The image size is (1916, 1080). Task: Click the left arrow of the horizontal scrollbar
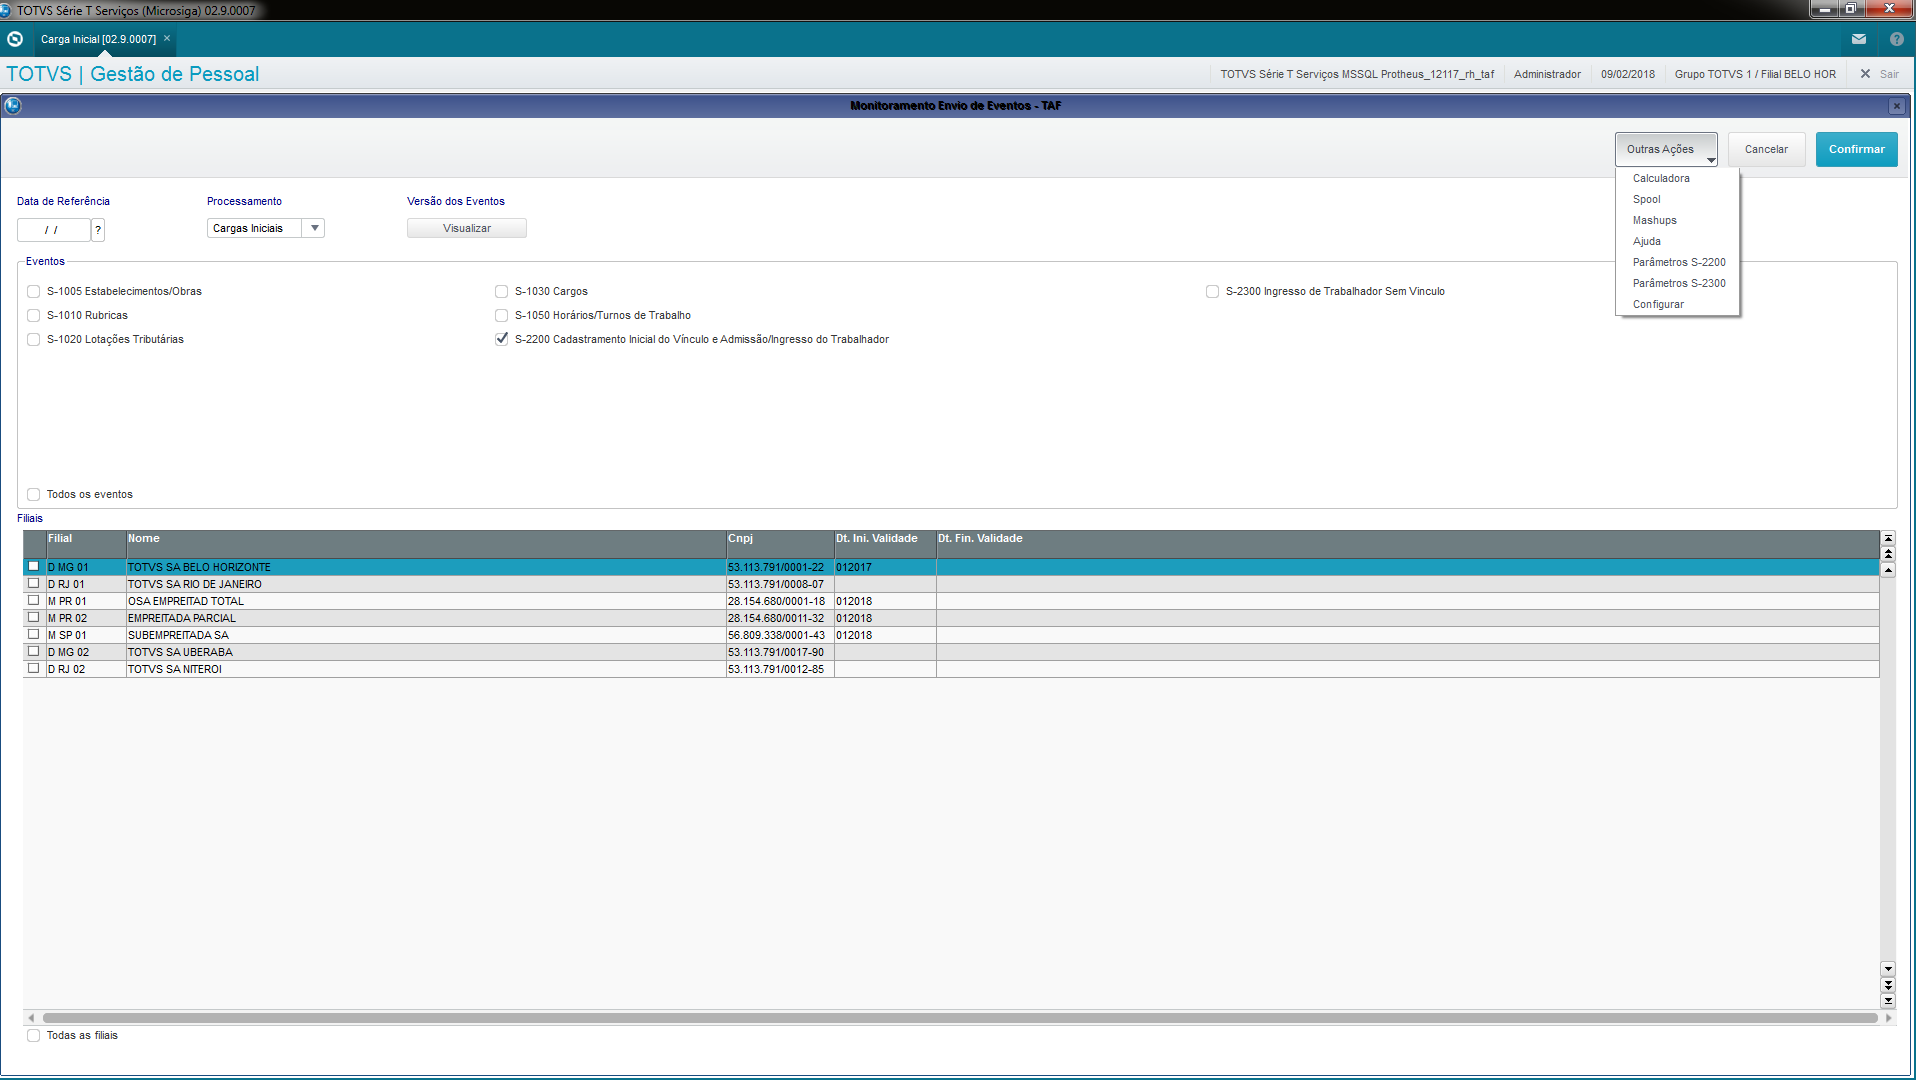31,1018
